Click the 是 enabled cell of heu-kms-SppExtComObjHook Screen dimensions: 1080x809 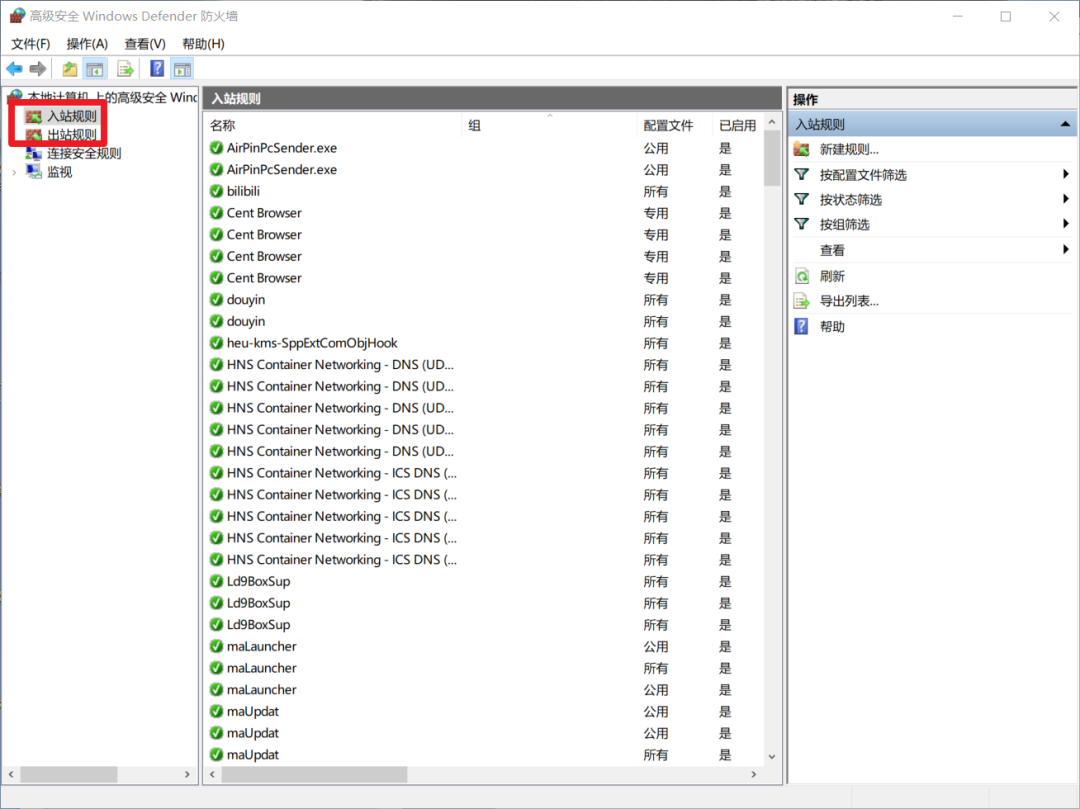[725, 343]
